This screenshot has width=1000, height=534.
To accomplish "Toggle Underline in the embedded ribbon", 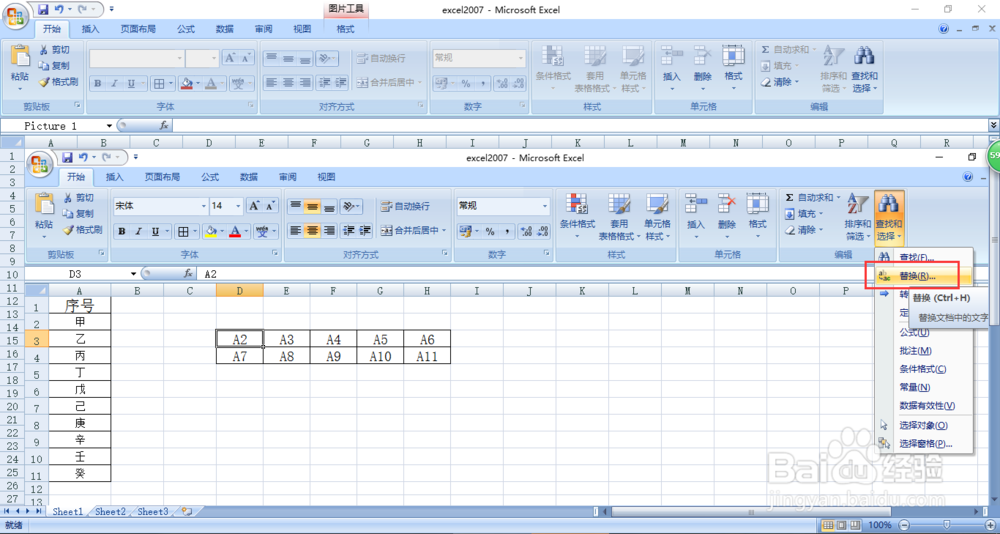I will pyautogui.click(x=155, y=232).
